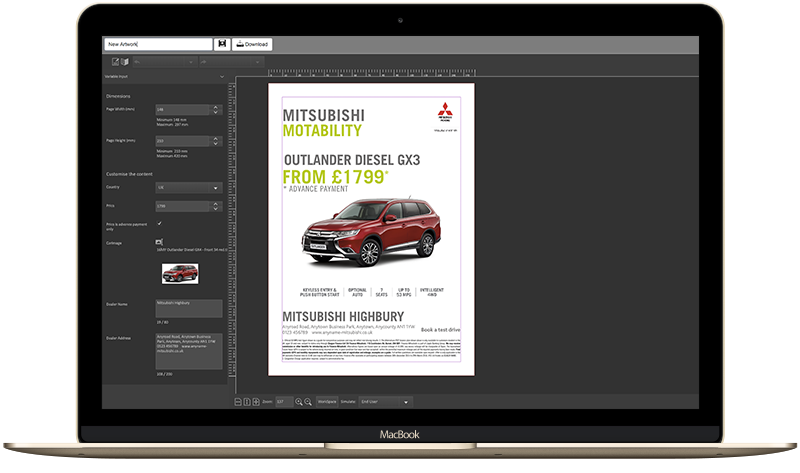This screenshot has height=473, width=800.
Task: Click the Book a test drive text
Action: click(440, 330)
